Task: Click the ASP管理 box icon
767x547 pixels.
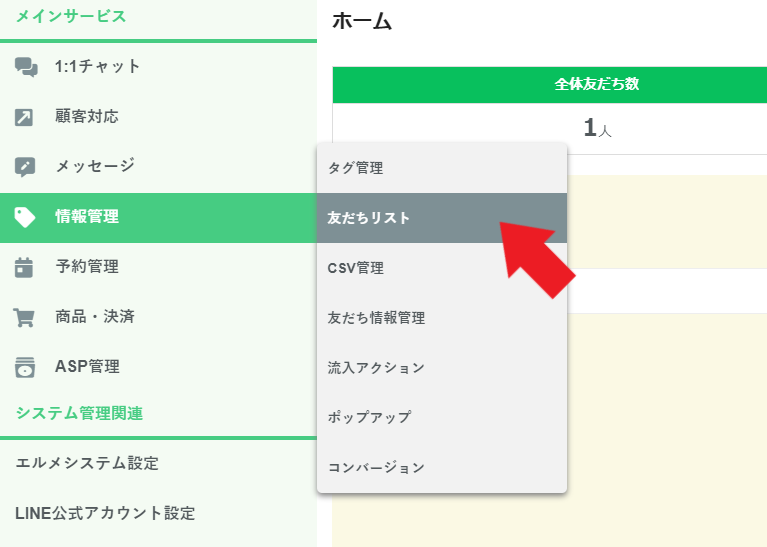Action: click(25, 367)
